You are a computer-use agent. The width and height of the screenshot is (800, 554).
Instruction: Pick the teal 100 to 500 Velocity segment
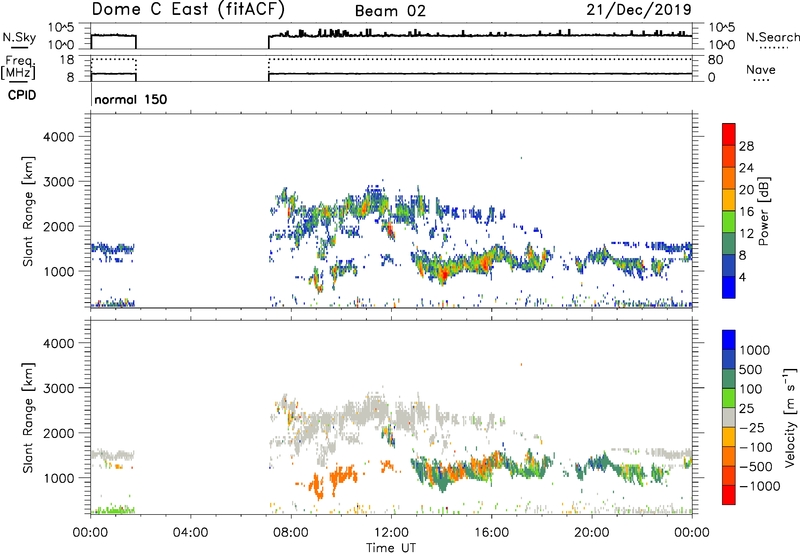729,379
